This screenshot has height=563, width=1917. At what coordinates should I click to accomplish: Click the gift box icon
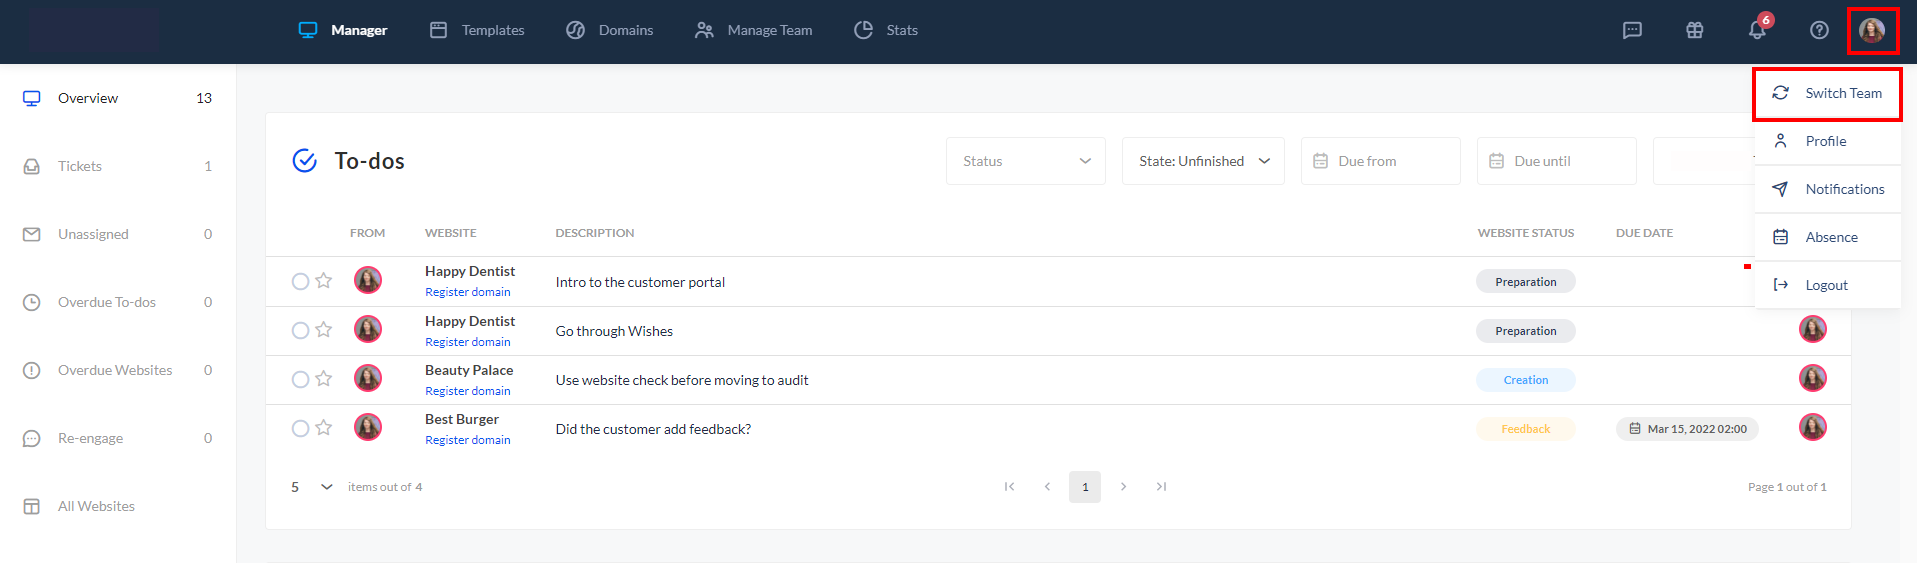tap(1694, 30)
